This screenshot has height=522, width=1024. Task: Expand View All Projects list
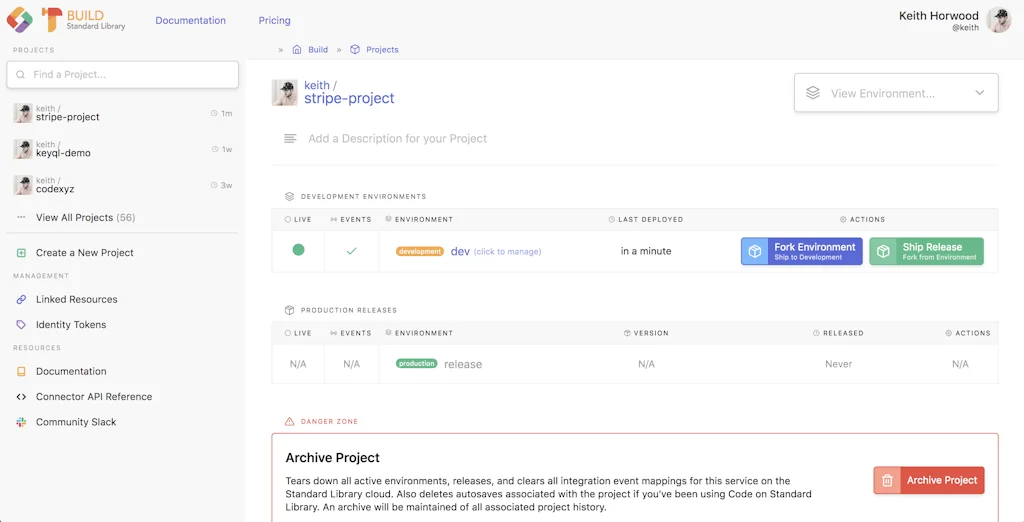(x=84, y=217)
